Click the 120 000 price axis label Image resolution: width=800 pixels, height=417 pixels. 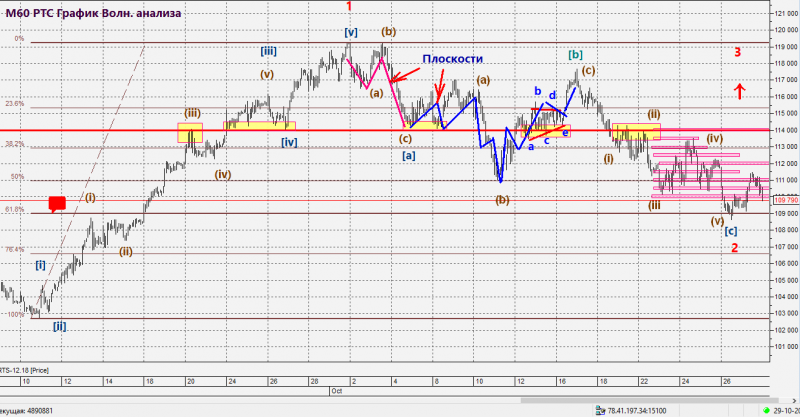click(x=786, y=30)
